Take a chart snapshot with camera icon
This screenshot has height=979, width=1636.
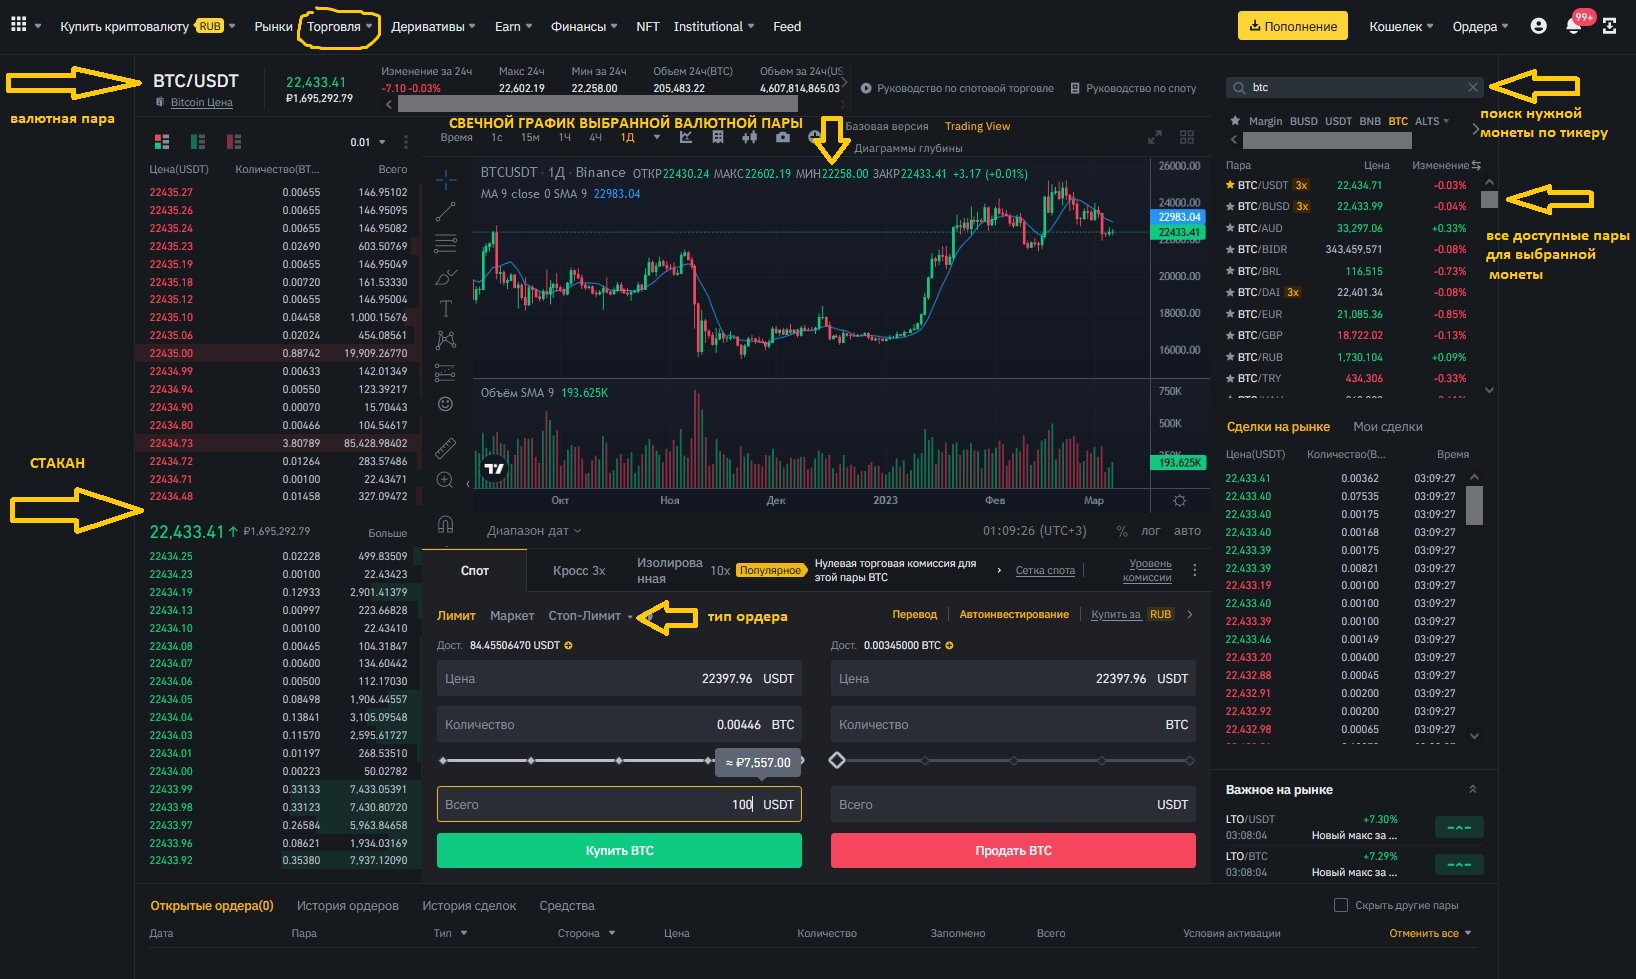click(x=782, y=138)
